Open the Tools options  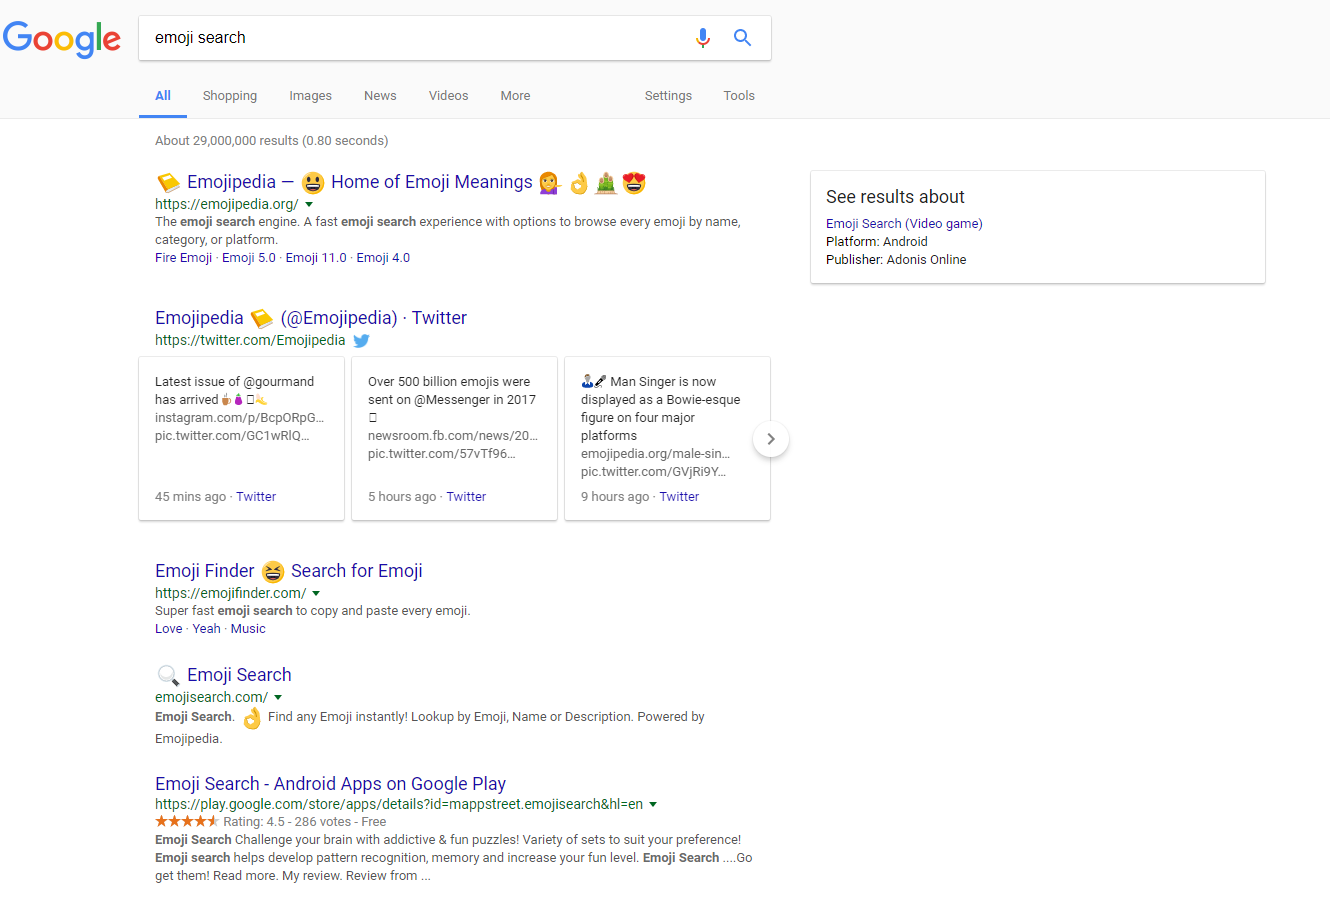tap(739, 96)
